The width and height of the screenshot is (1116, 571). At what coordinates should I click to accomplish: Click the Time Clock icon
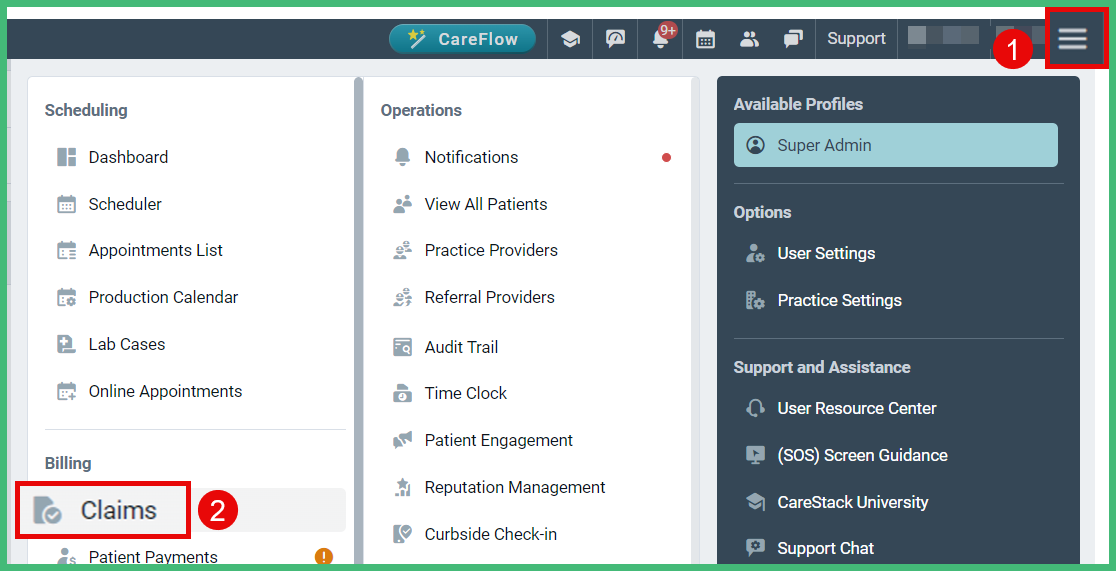tap(402, 394)
